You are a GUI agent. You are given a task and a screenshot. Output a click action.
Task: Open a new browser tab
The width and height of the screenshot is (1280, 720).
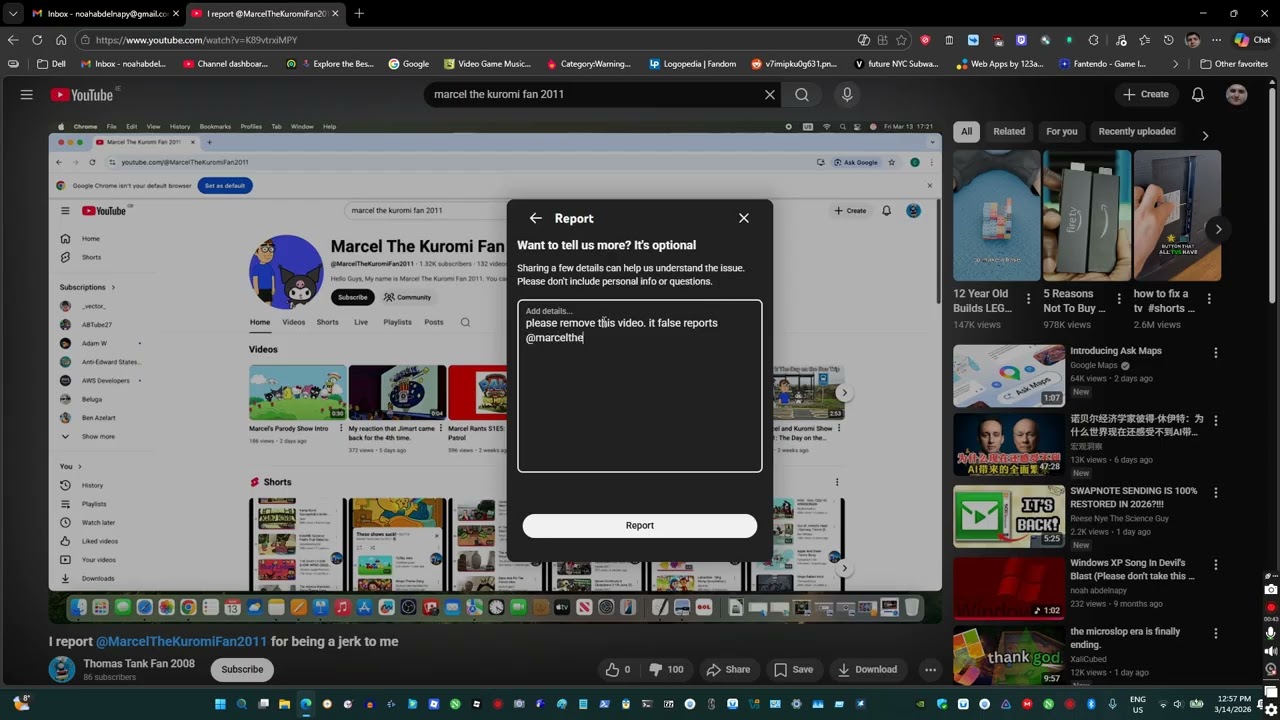click(359, 13)
